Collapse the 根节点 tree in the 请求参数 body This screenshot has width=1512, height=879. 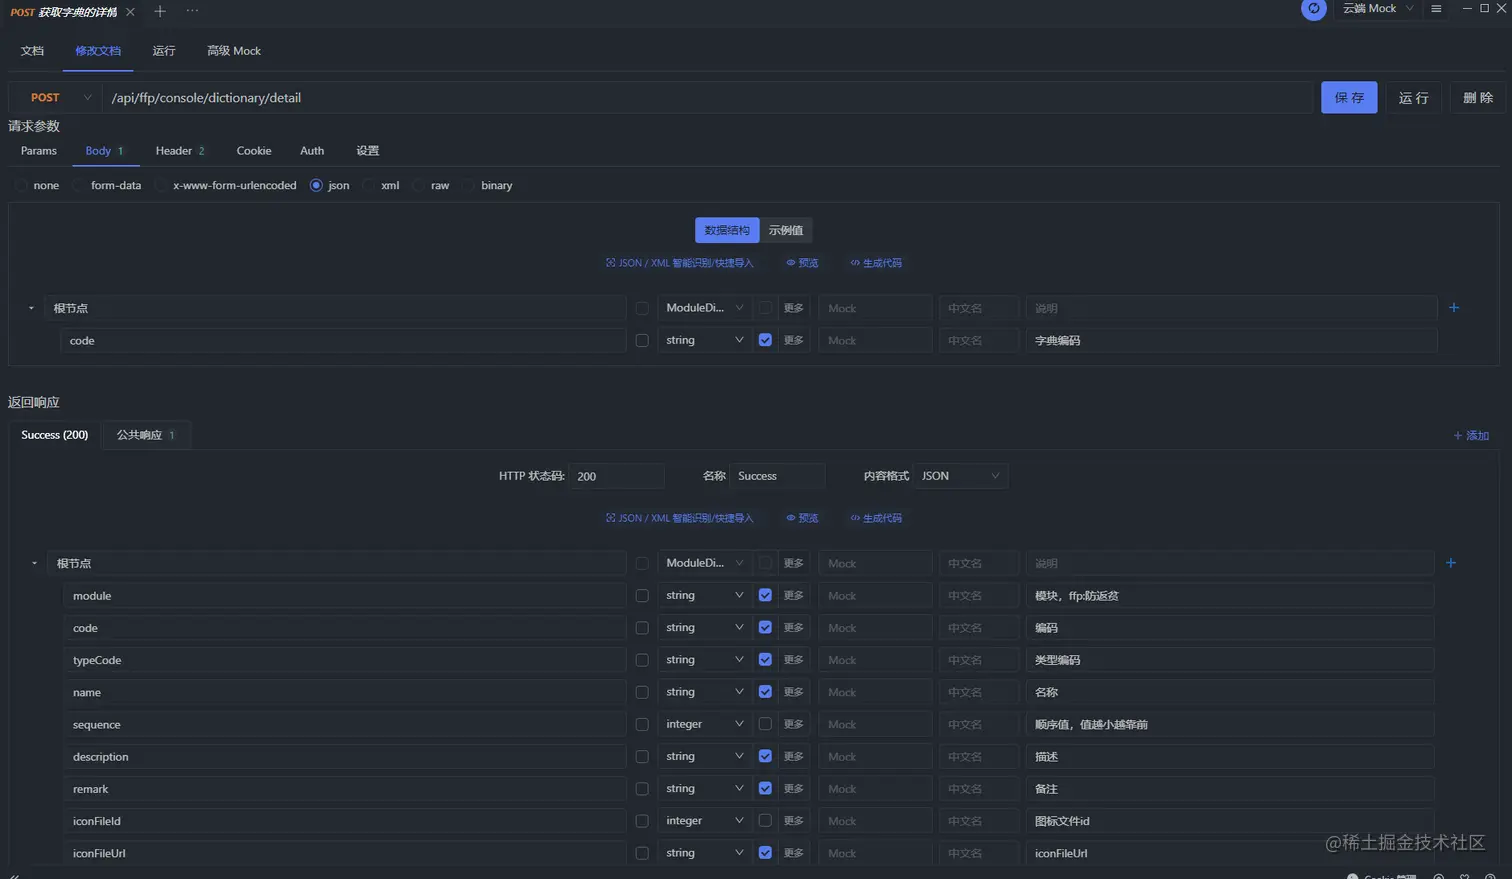click(31, 308)
